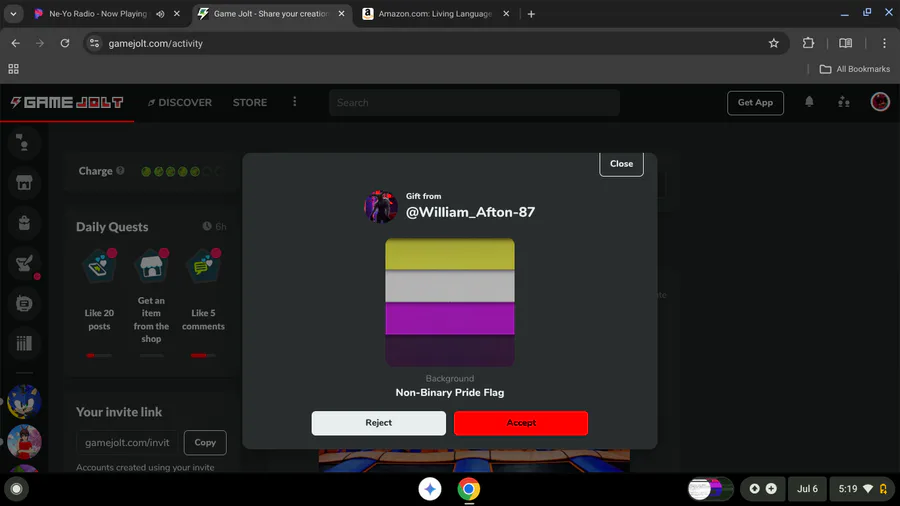Open the friends icon in top bar
The image size is (900, 506).
point(843,102)
